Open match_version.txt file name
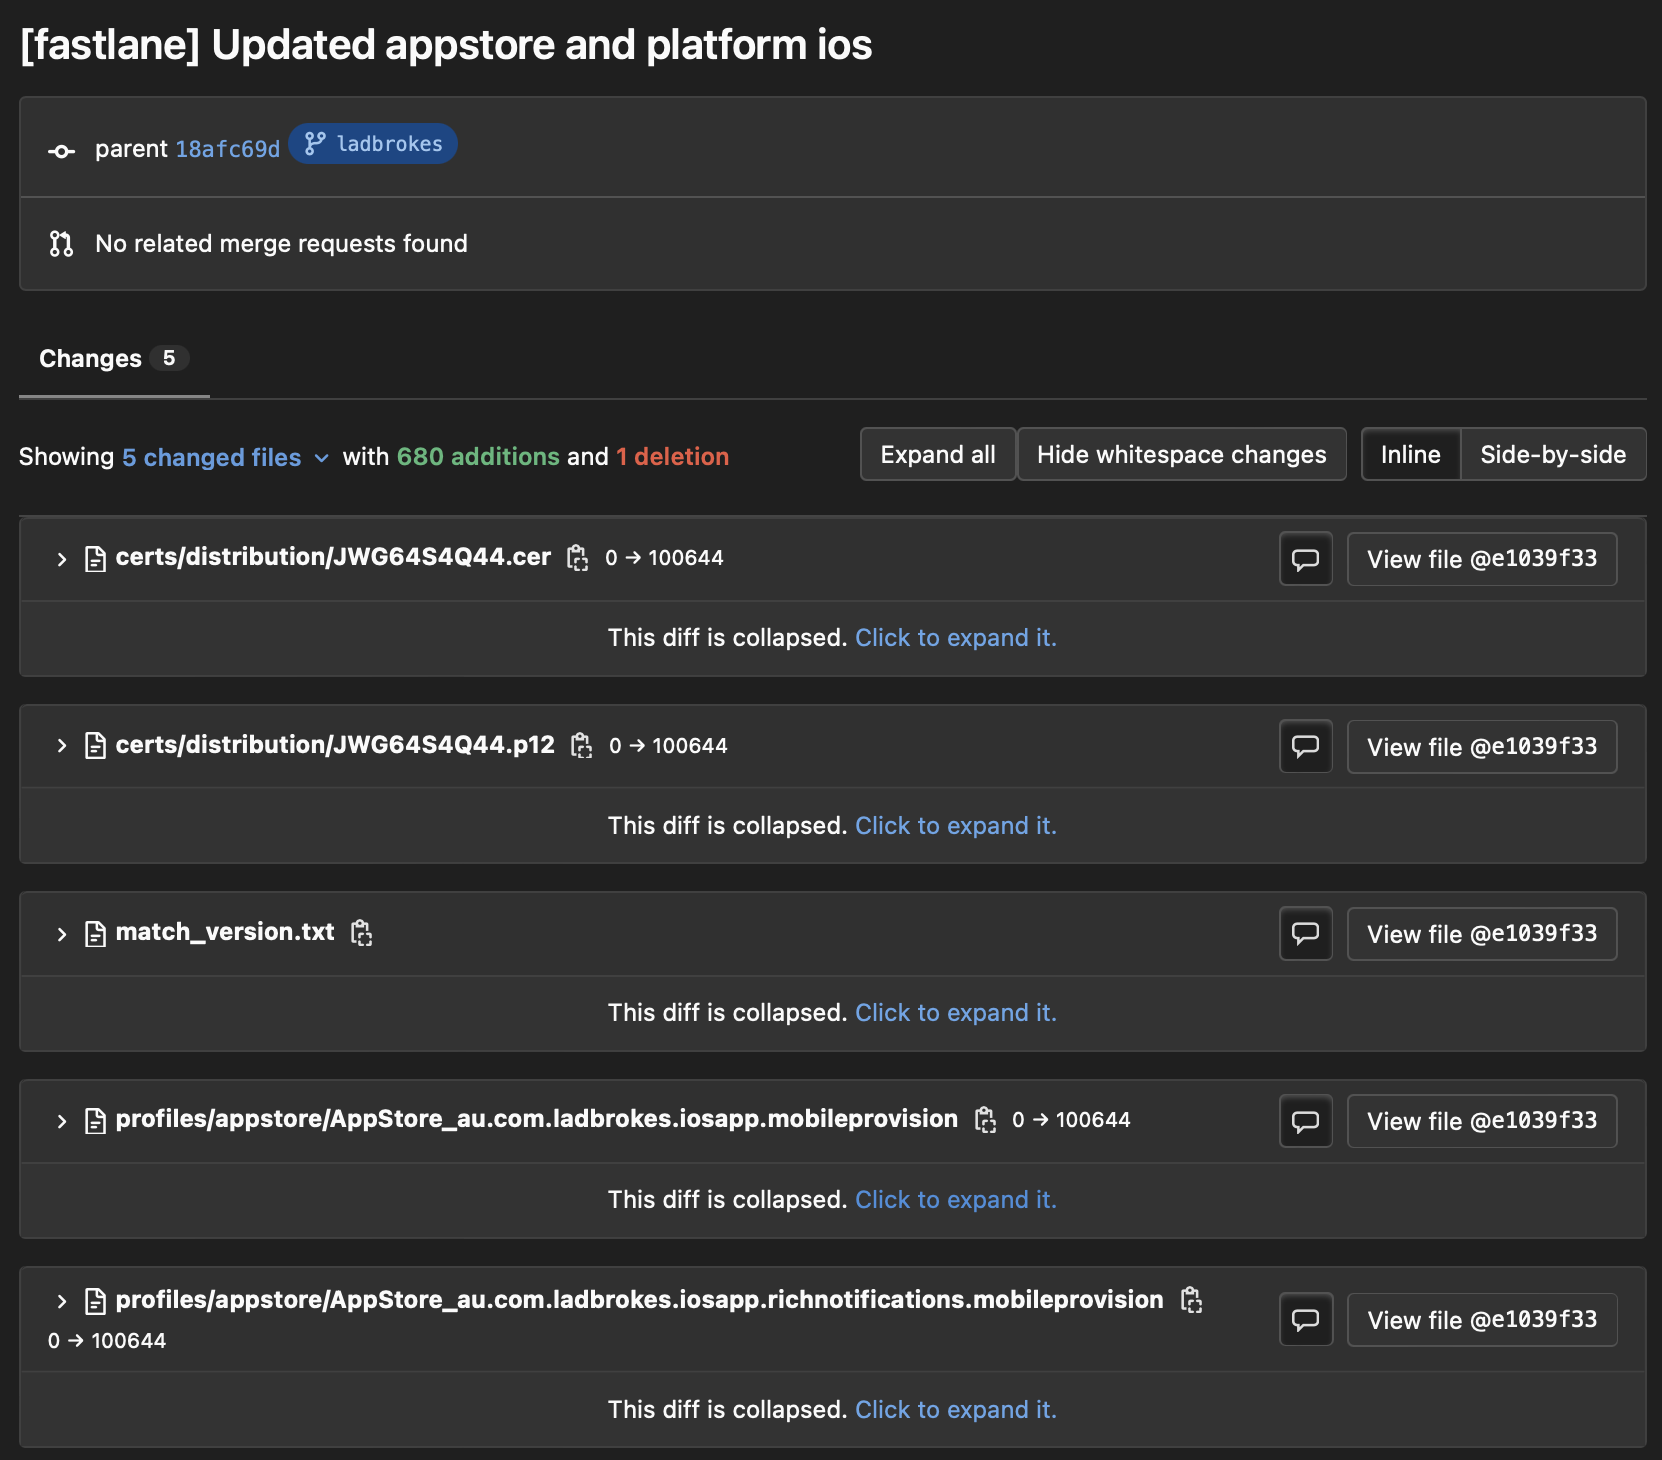Image resolution: width=1662 pixels, height=1460 pixels. click(x=225, y=932)
